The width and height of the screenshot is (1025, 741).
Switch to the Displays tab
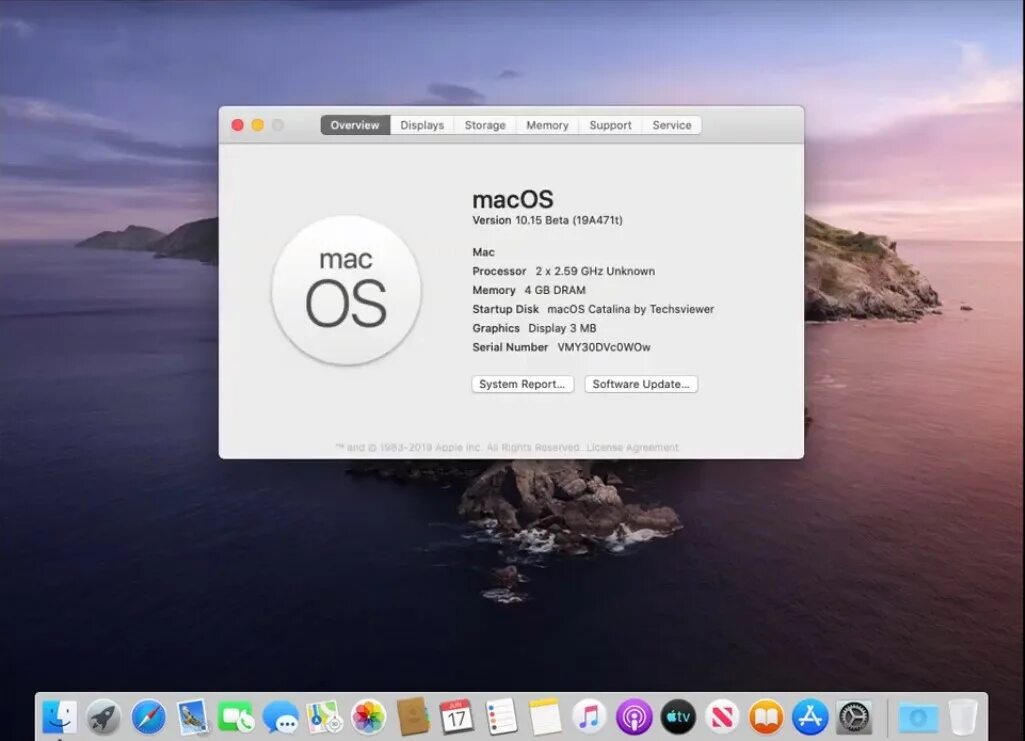422,125
